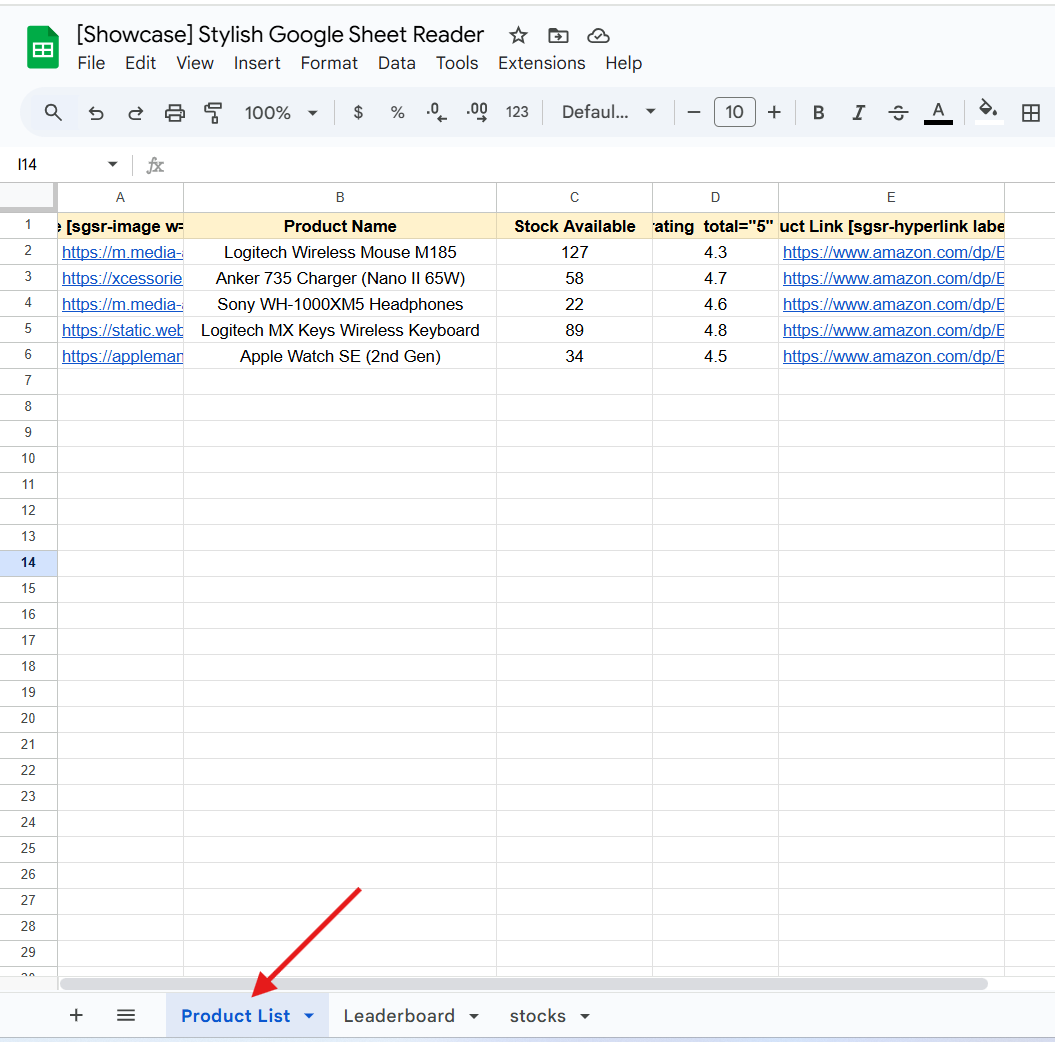This screenshot has width=1055, height=1042.
Task: Click the formula bar
Action: (x=606, y=165)
